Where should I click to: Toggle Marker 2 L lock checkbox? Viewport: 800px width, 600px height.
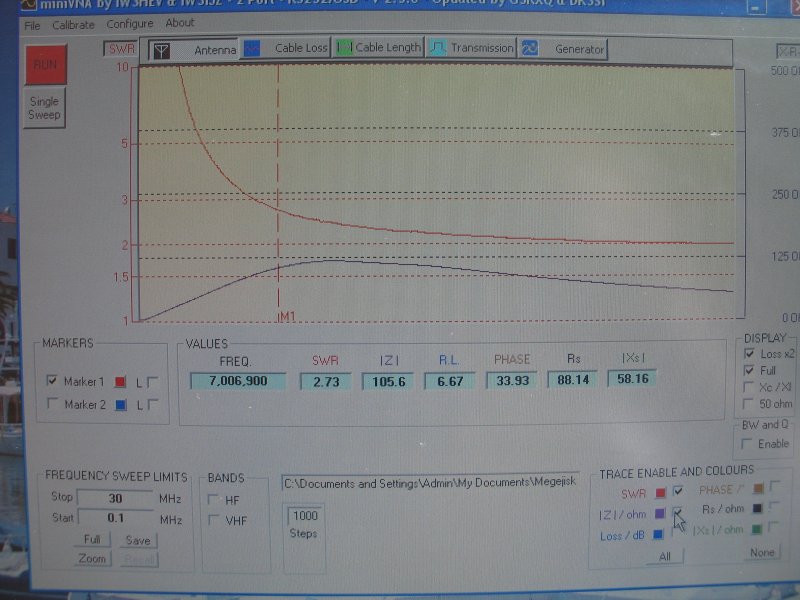152,405
